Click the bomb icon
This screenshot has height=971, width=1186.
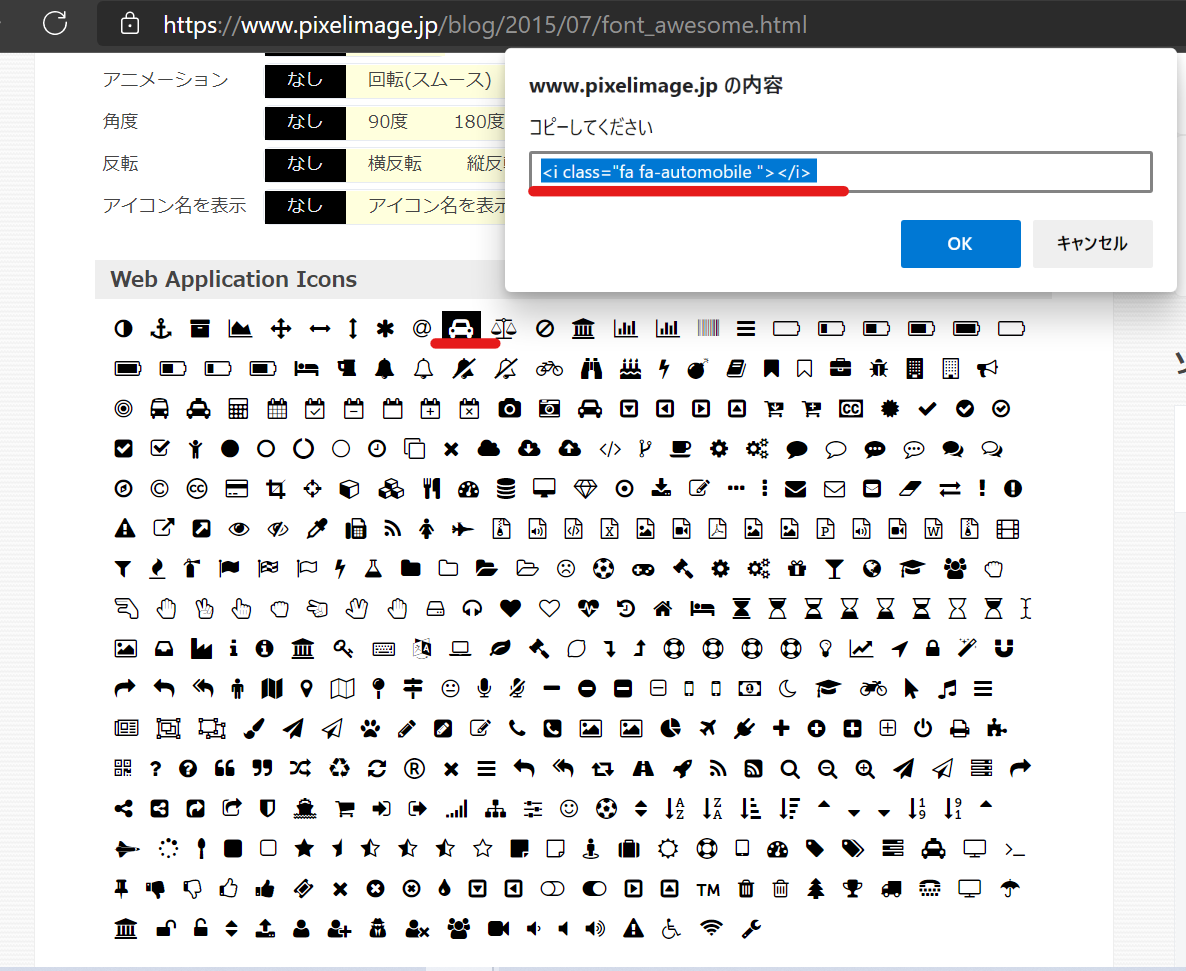coord(697,369)
